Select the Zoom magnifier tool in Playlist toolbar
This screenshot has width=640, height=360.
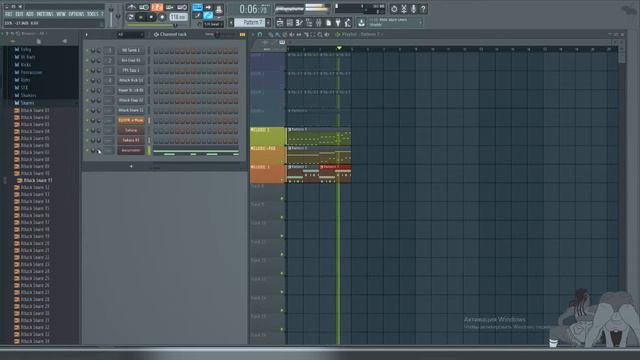320,35
